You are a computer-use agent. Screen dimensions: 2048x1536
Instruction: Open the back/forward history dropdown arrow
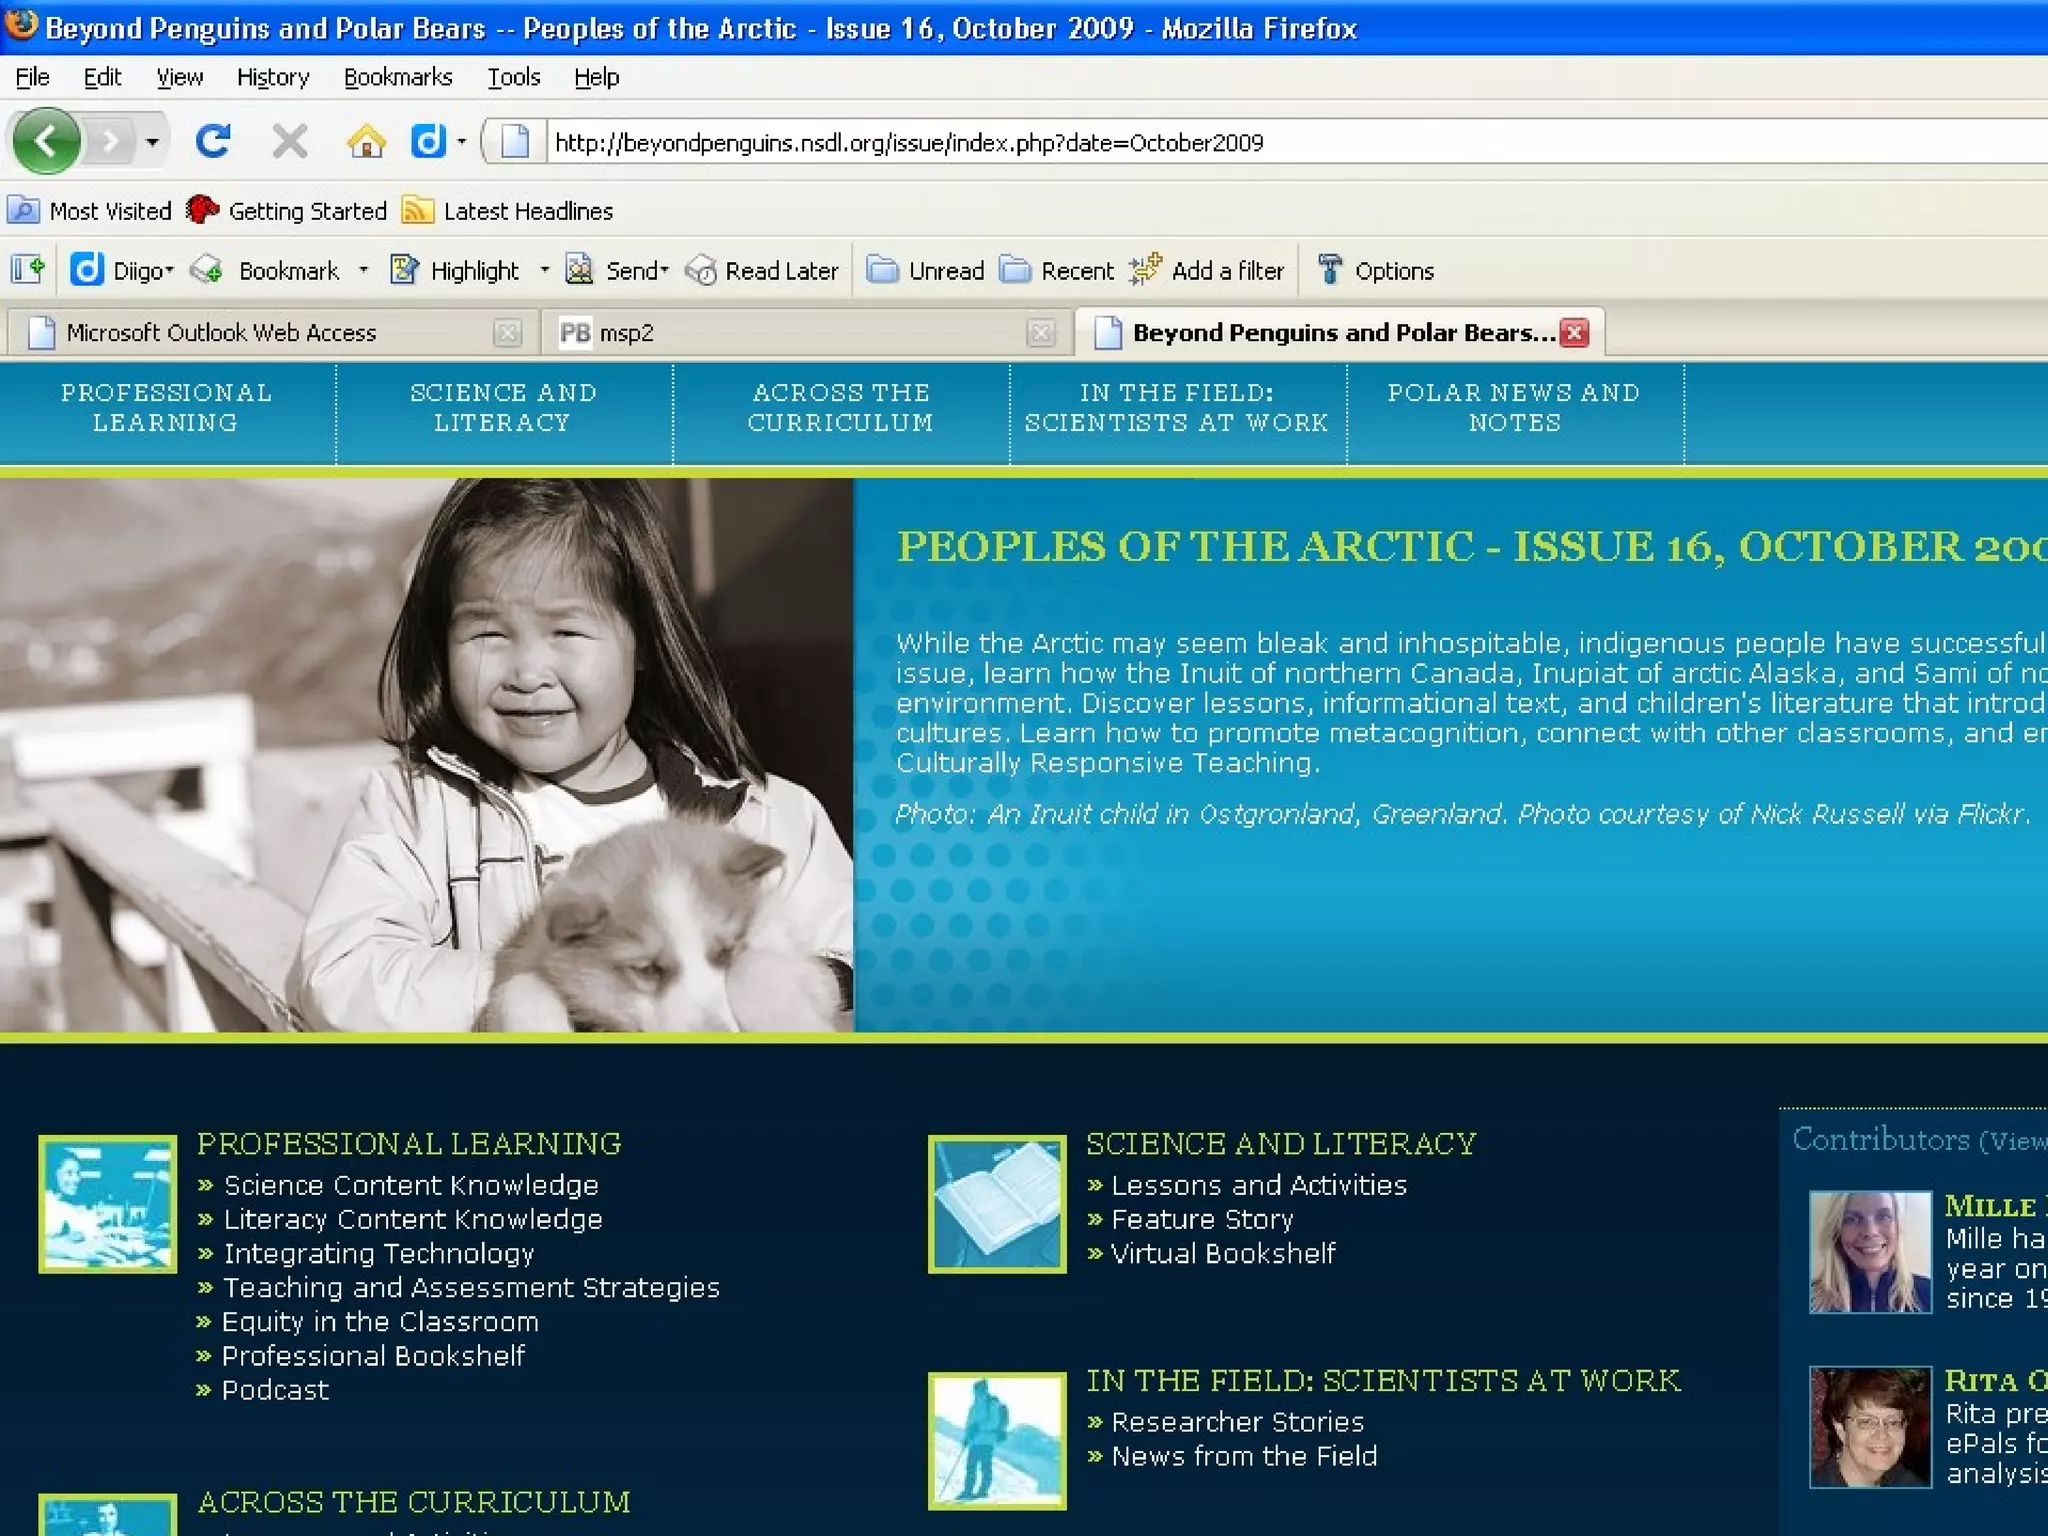(x=152, y=142)
